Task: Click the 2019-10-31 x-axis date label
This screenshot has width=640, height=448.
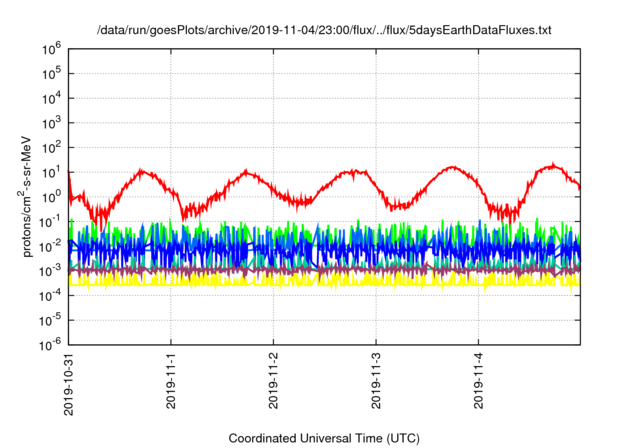Action: (x=69, y=383)
